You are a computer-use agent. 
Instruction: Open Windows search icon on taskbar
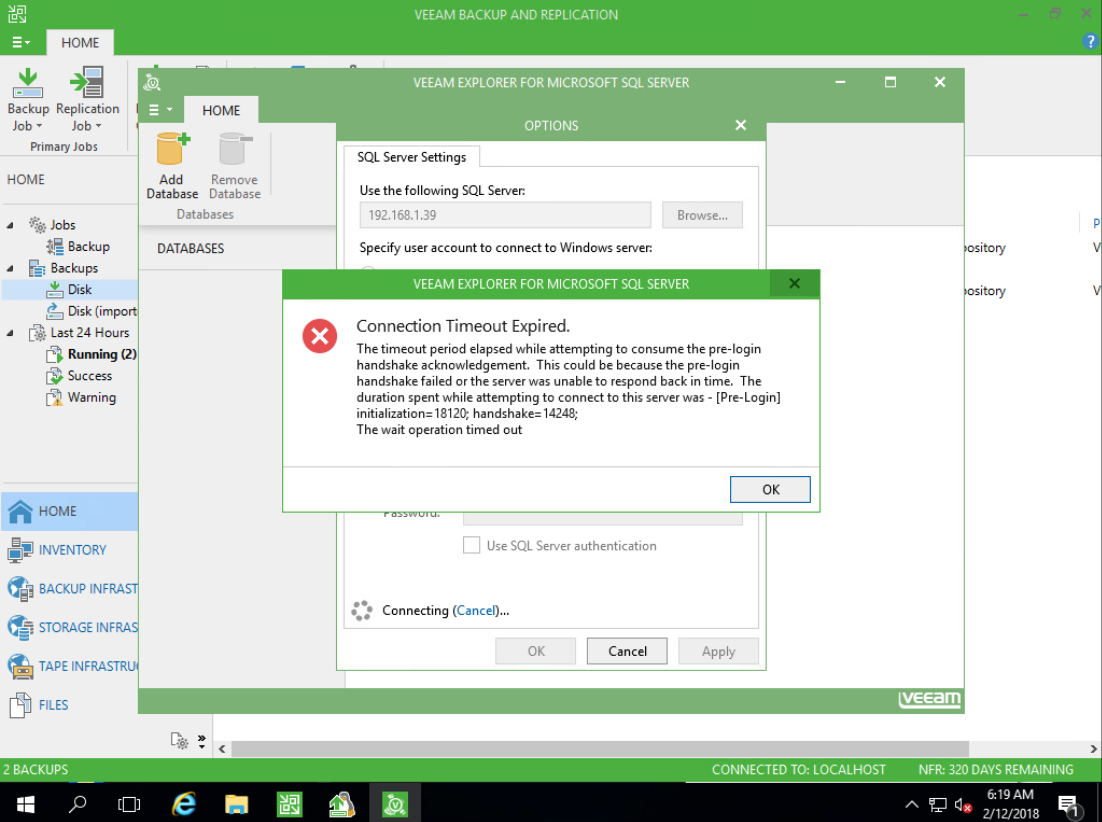[77, 803]
